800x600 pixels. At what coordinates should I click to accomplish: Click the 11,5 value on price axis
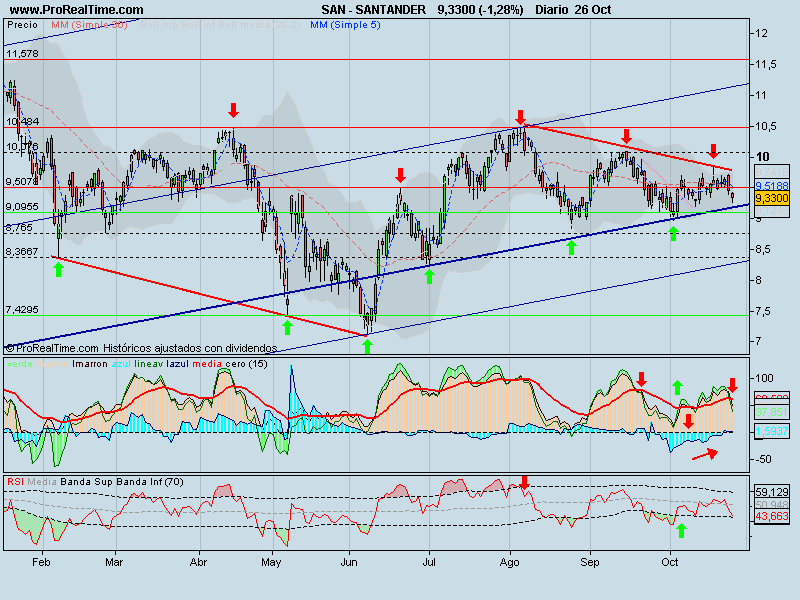(x=766, y=64)
